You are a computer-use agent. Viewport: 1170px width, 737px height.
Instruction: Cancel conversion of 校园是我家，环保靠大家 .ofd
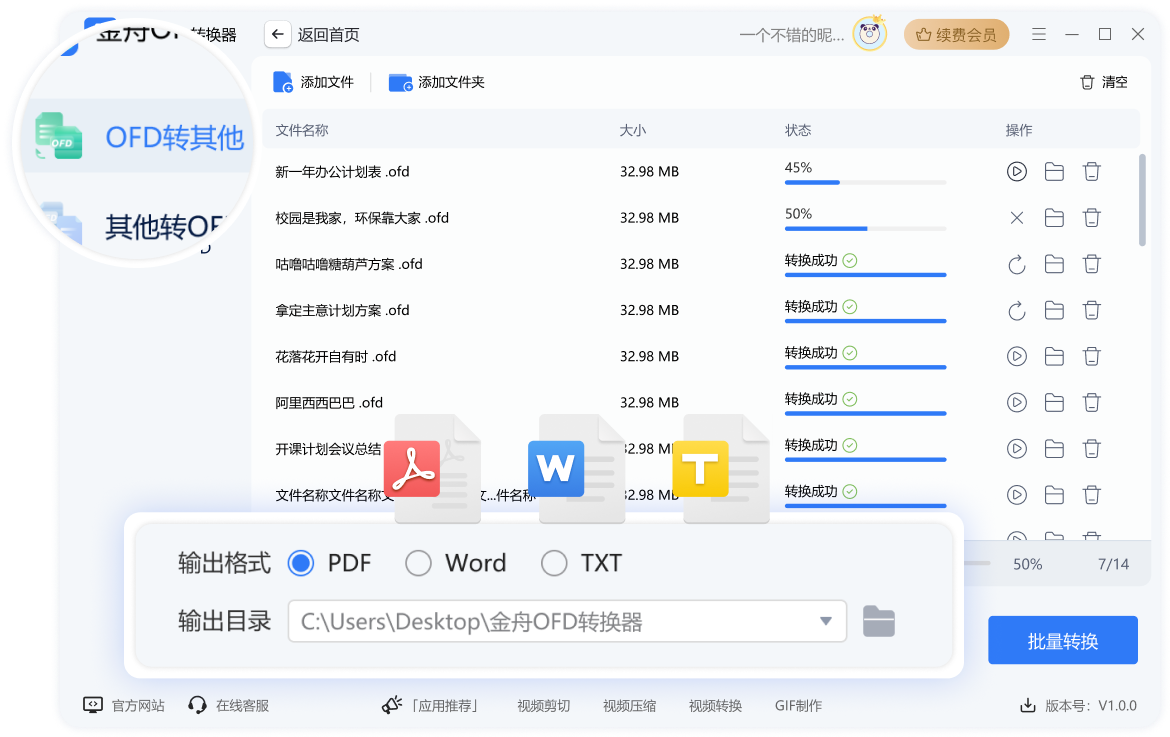(1017, 217)
